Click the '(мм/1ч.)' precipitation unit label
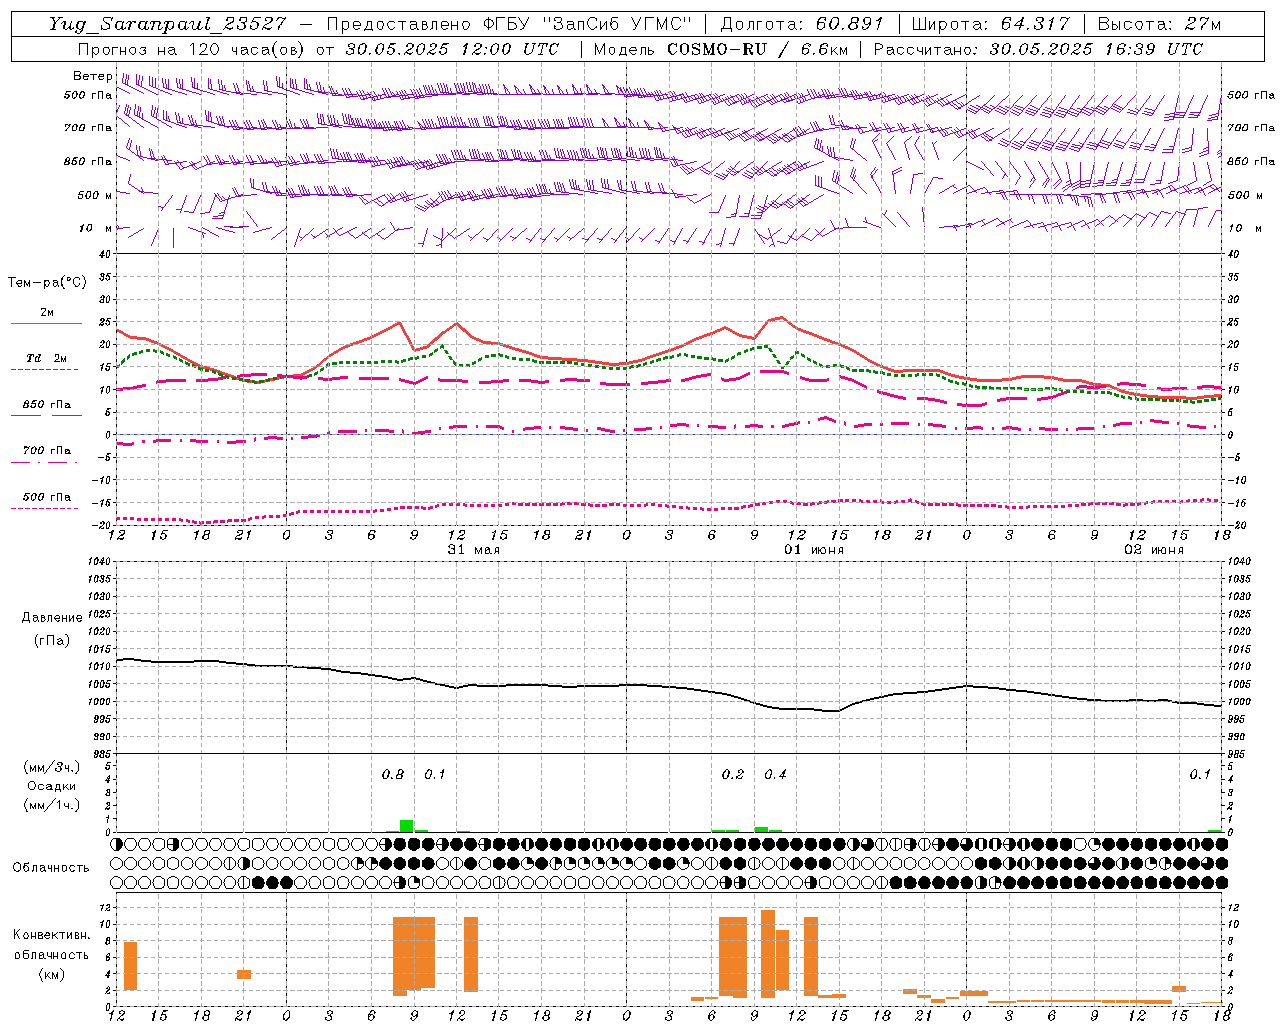 [x=52, y=805]
